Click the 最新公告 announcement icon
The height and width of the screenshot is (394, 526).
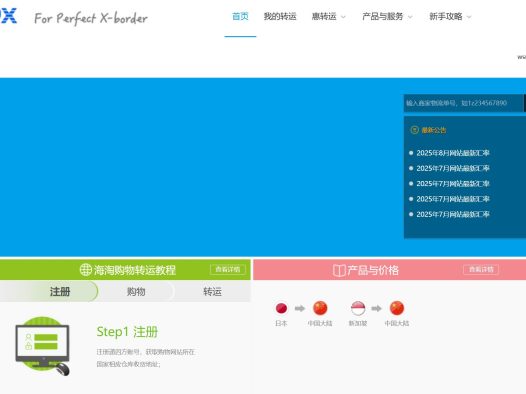click(x=414, y=130)
